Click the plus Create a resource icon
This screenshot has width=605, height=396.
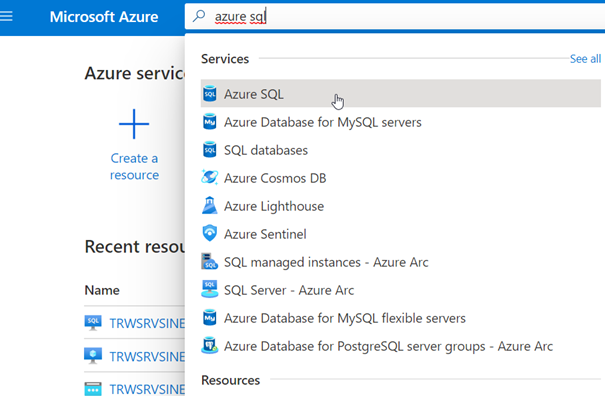134,124
